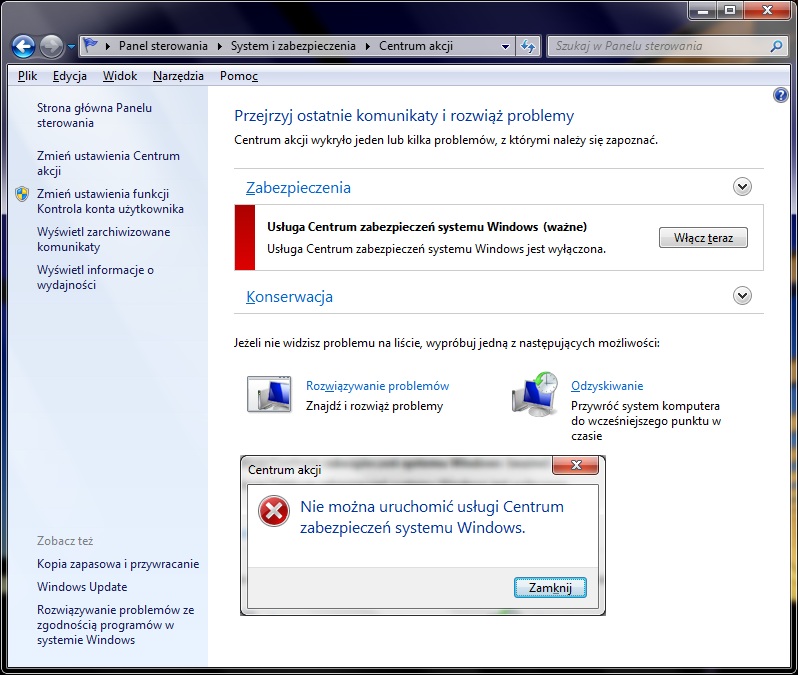Expand the Konserwacja section chevron
The height and width of the screenshot is (675, 798).
(742, 296)
